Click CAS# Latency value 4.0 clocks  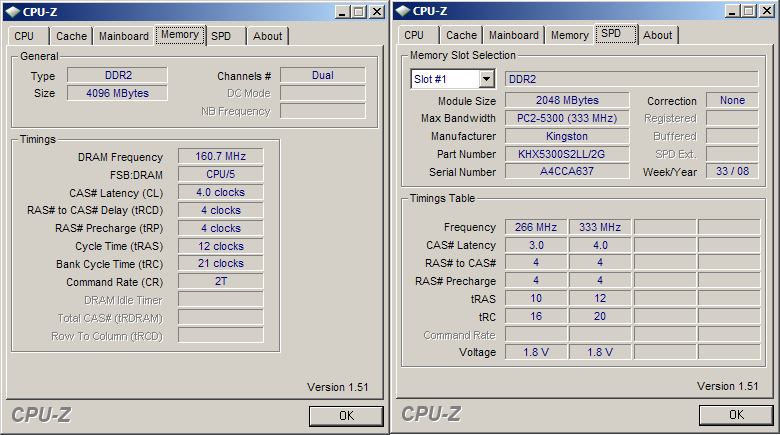click(220, 192)
